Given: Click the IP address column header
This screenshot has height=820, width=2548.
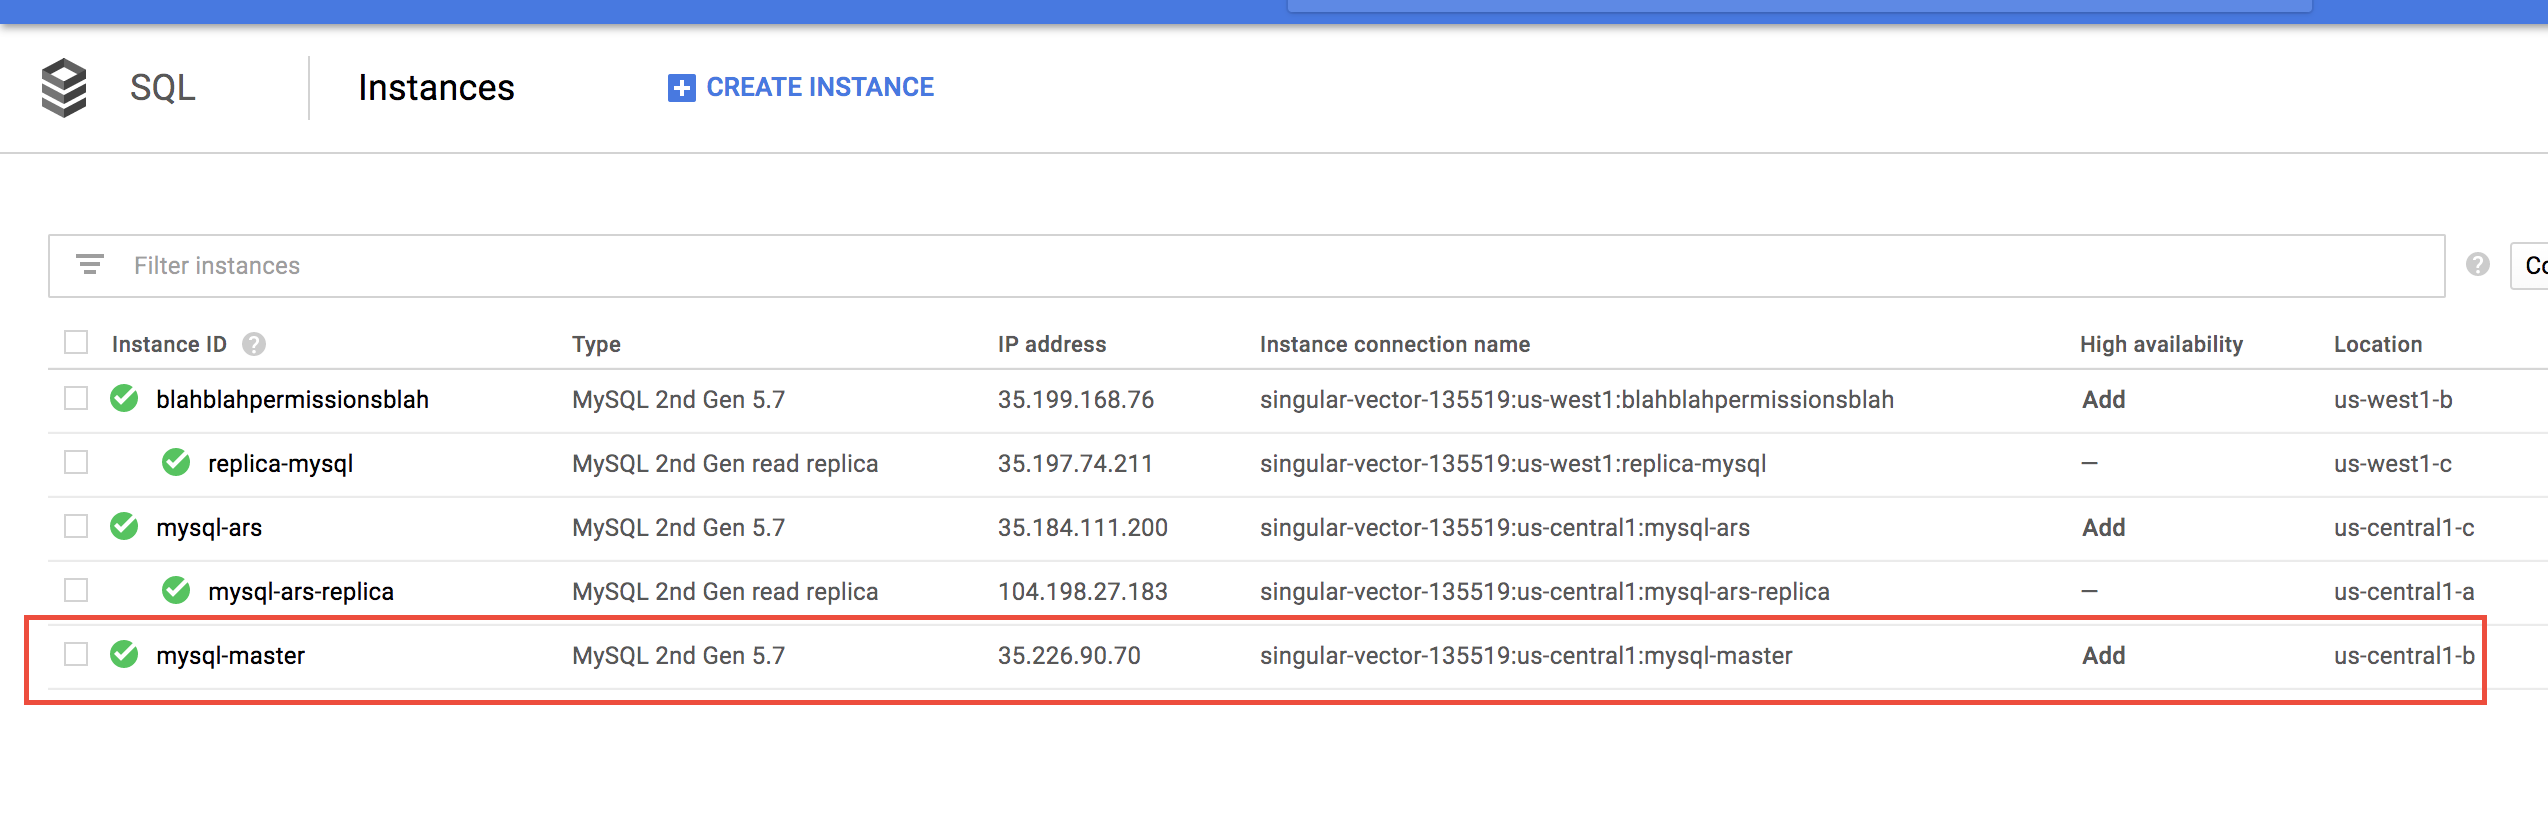Looking at the screenshot, I should tap(1052, 344).
